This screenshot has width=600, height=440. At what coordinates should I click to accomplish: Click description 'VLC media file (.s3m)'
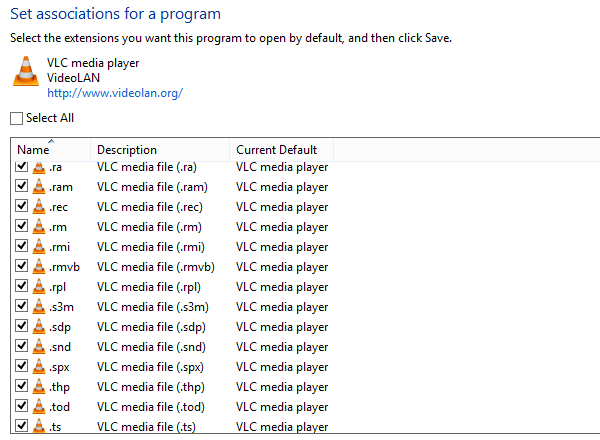point(153,307)
